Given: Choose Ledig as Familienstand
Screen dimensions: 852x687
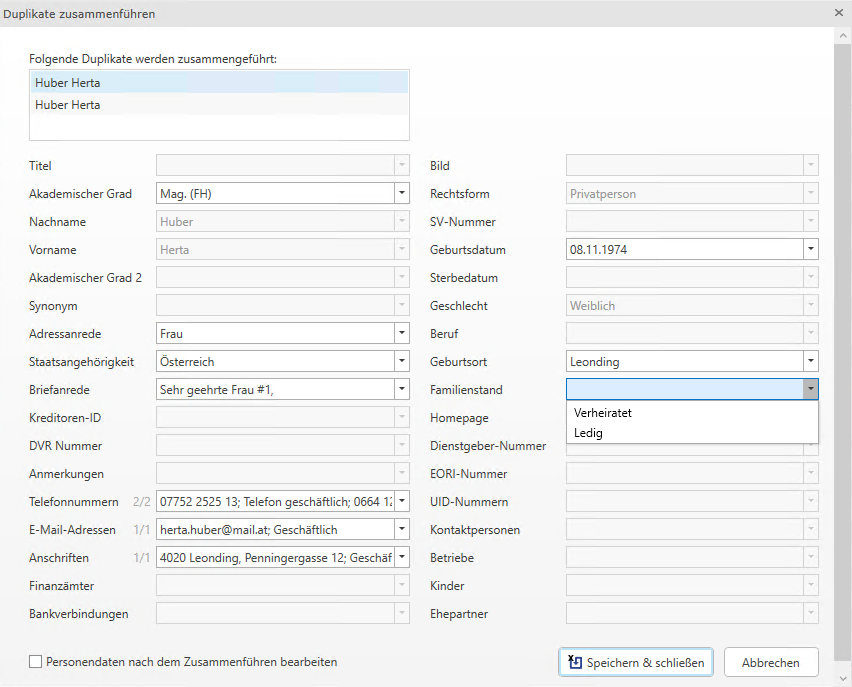Looking at the screenshot, I should pyautogui.click(x=589, y=433).
